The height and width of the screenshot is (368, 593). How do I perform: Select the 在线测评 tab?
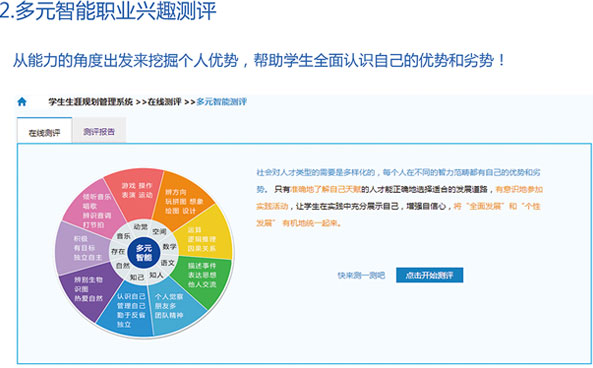click(45, 132)
